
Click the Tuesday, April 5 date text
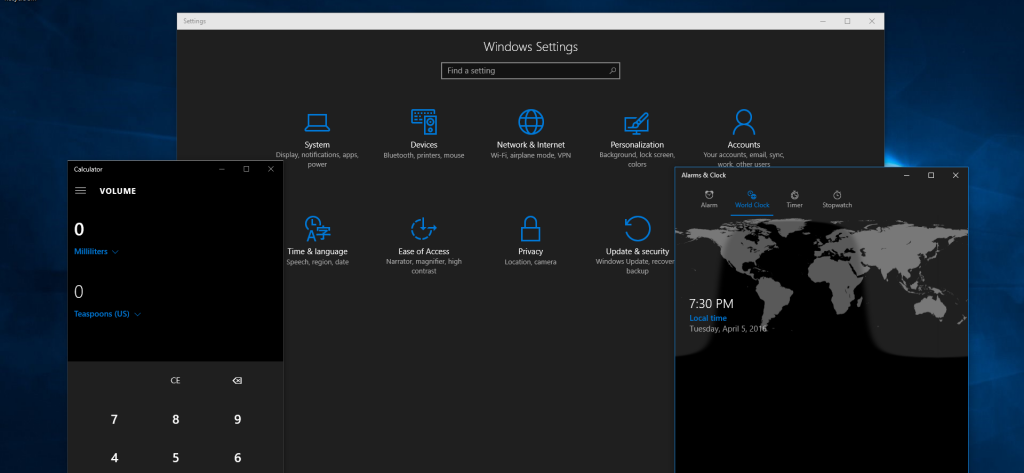[728, 329]
